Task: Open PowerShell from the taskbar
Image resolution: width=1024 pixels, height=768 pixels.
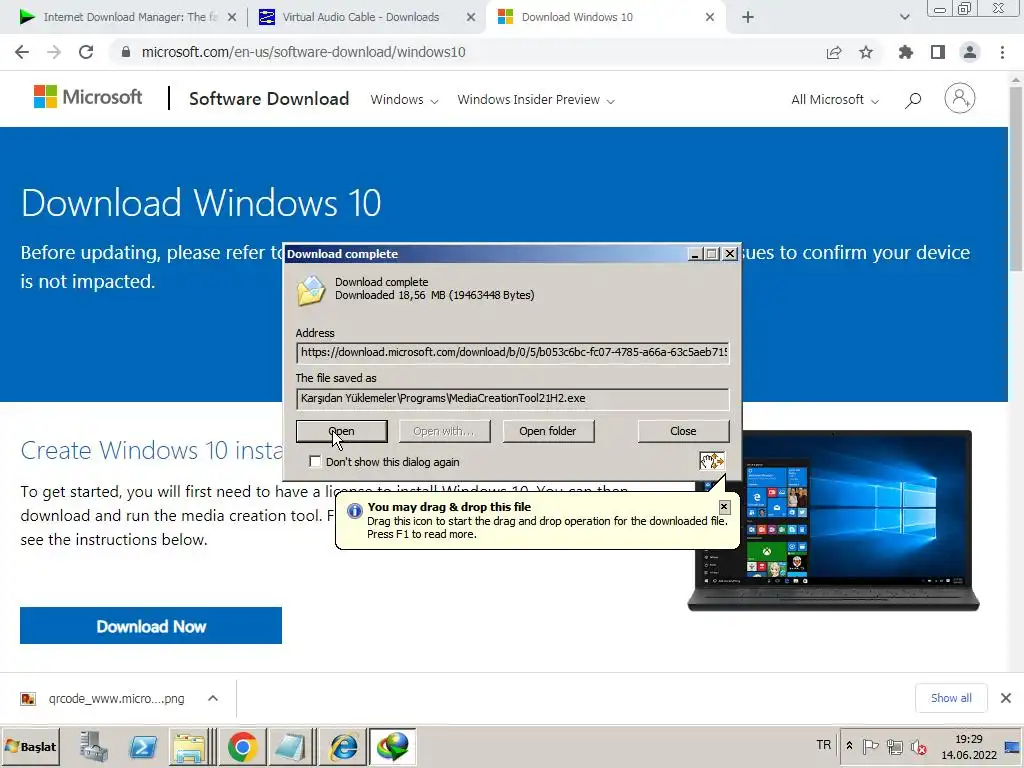Action: 143,746
